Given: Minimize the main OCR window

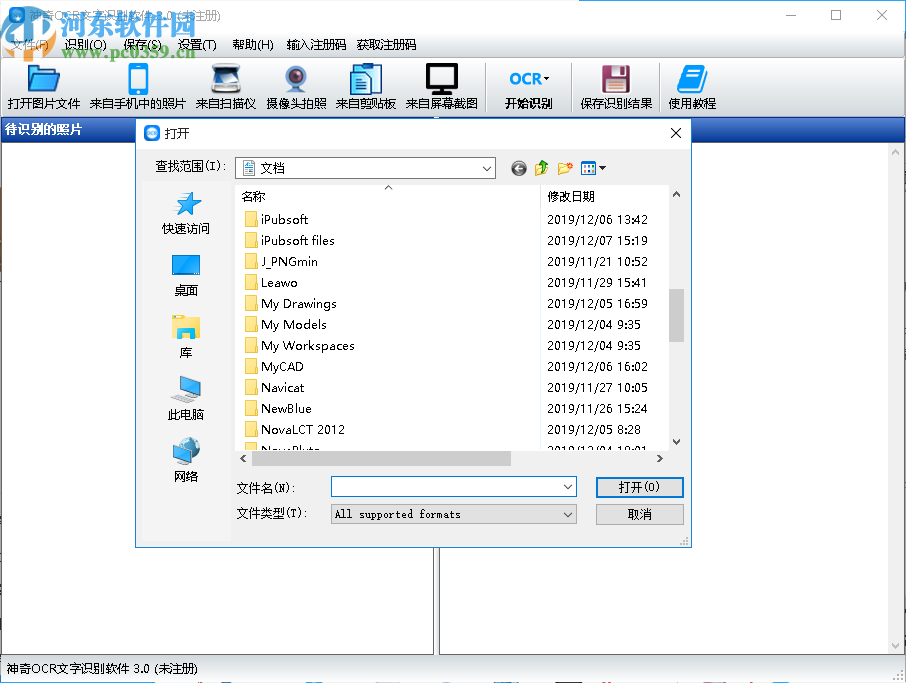Looking at the screenshot, I should pos(790,15).
